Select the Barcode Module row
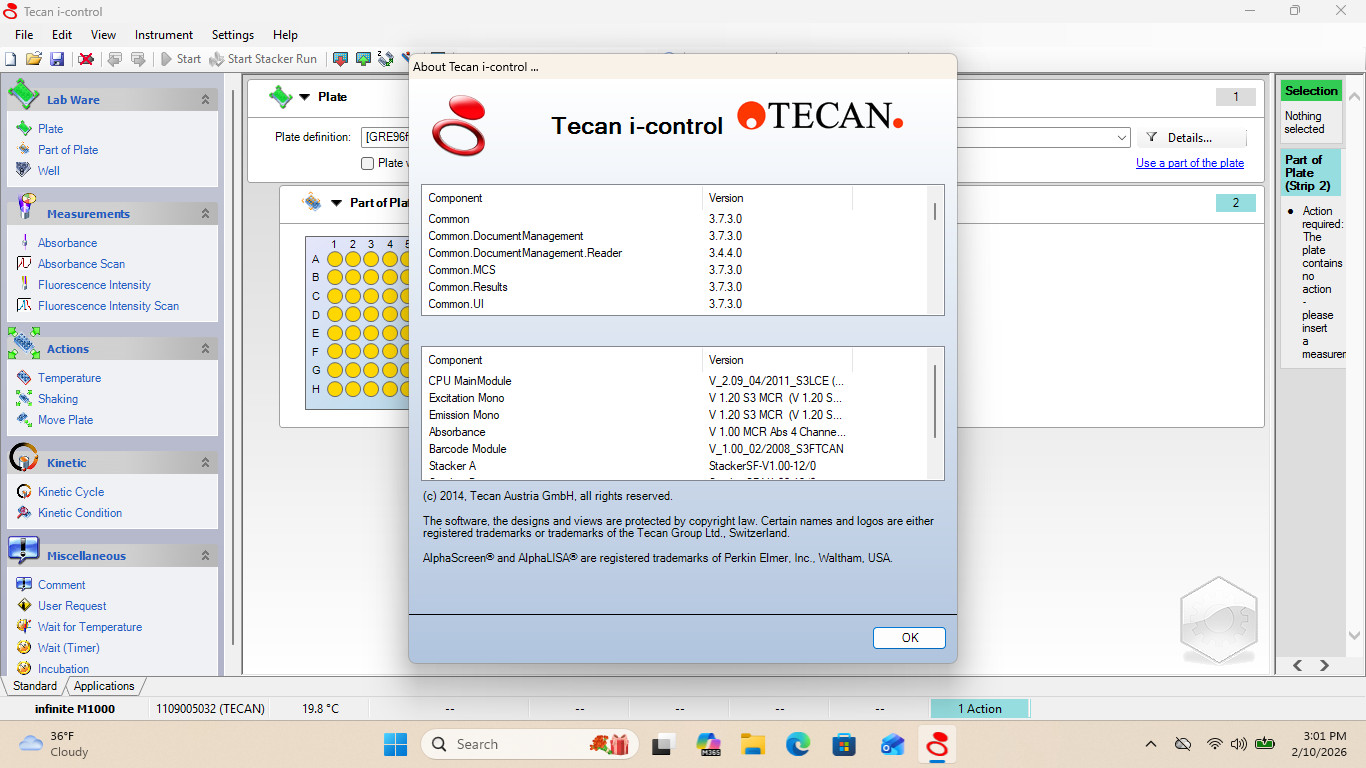The width and height of the screenshot is (1366, 768). click(676, 449)
